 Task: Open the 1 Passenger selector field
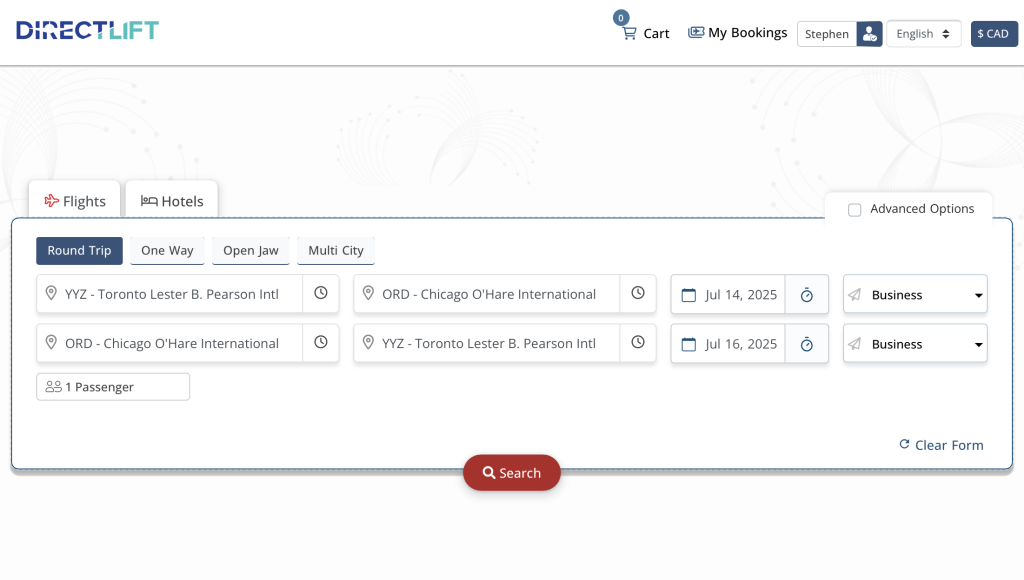tap(112, 386)
